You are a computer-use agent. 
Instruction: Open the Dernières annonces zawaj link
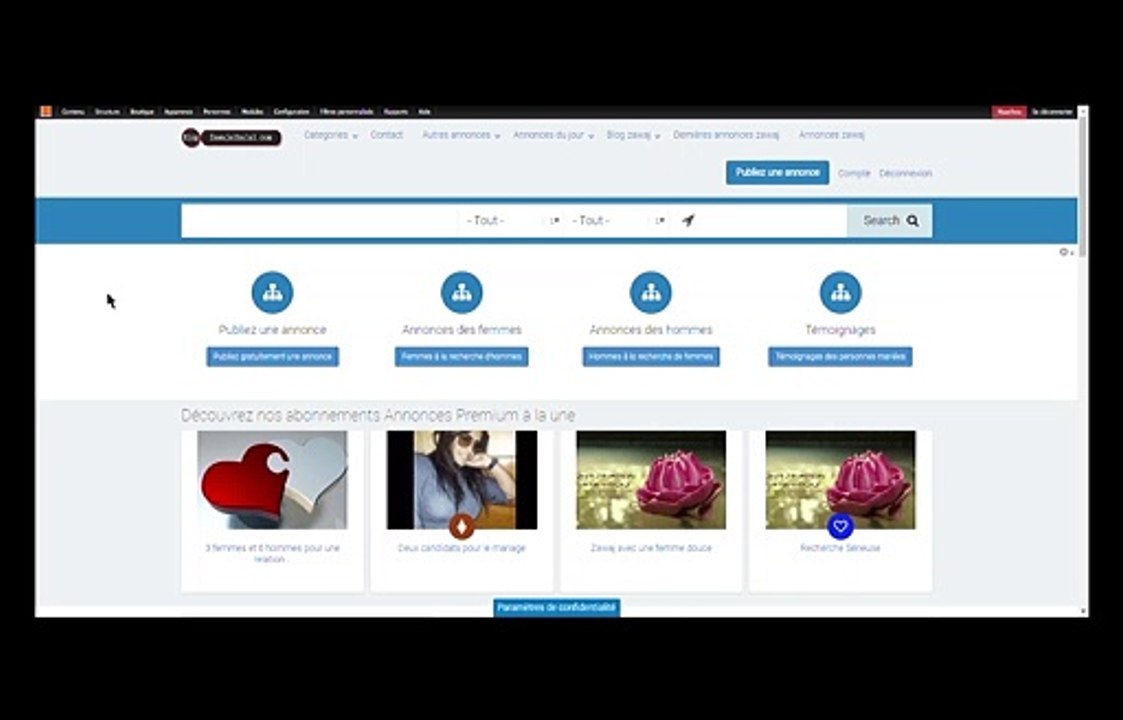pos(726,135)
